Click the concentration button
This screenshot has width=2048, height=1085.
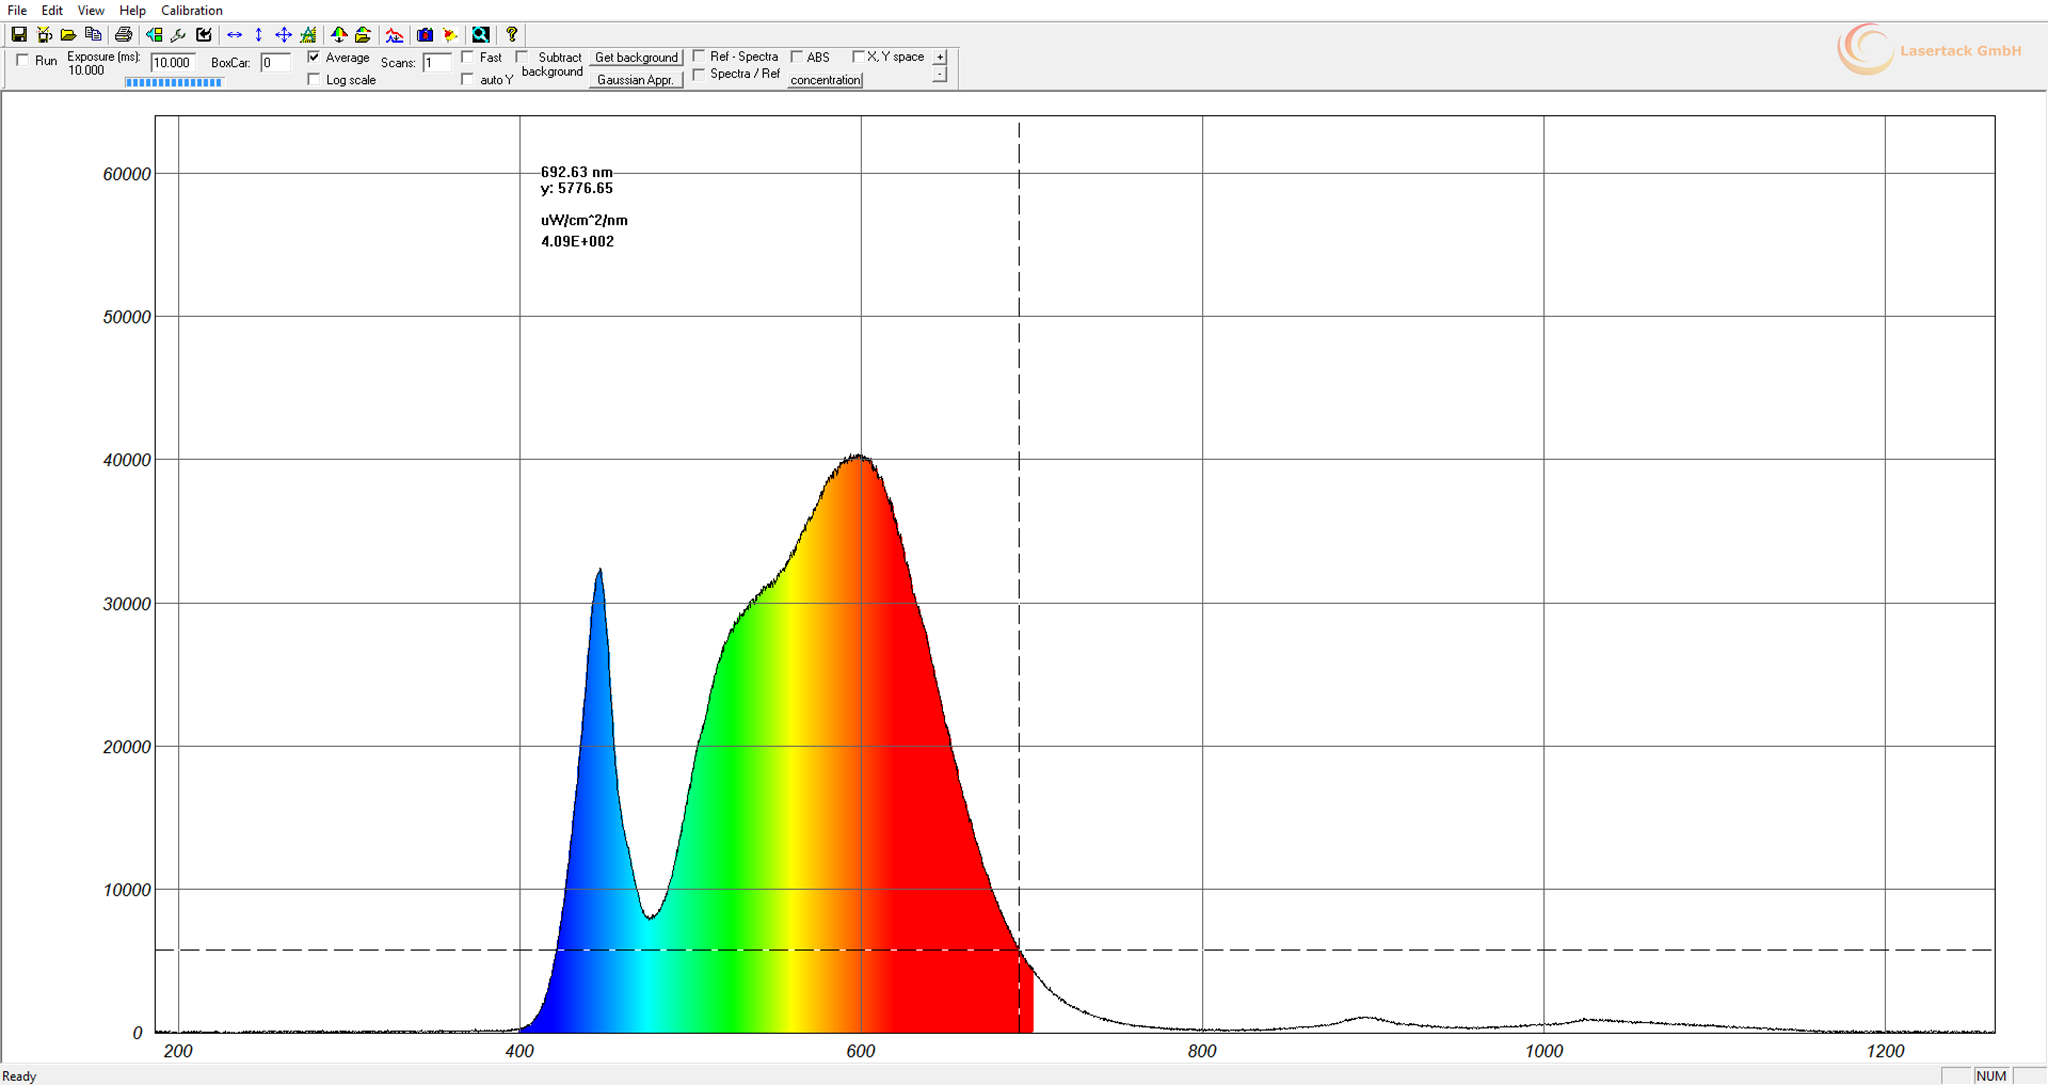point(825,80)
